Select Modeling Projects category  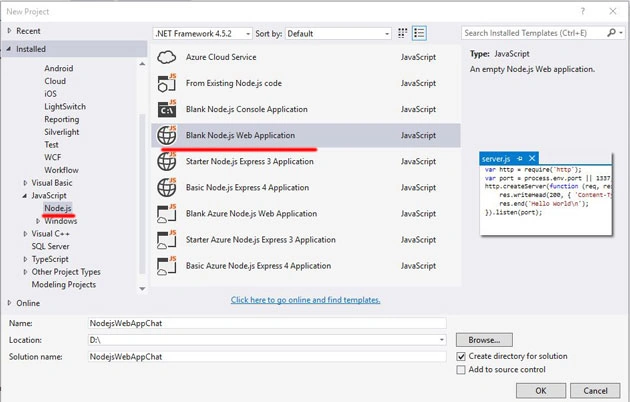tap(63, 284)
